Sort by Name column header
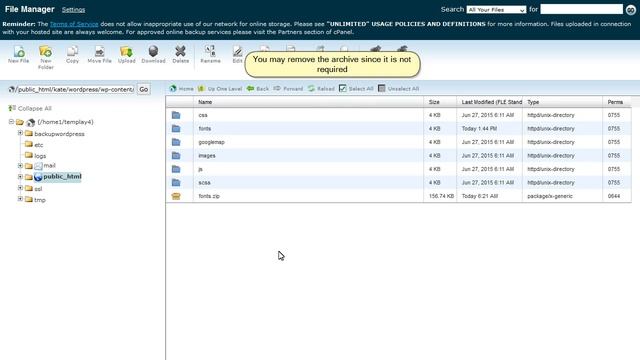This screenshot has height=360, width=640. [x=309, y=102]
